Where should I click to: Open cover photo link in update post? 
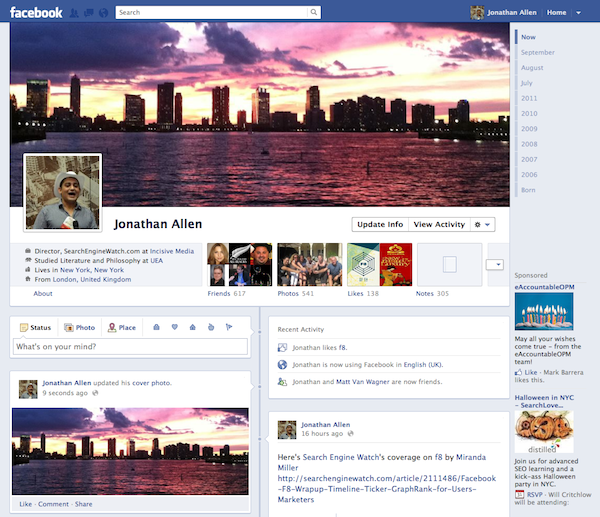click(x=152, y=383)
